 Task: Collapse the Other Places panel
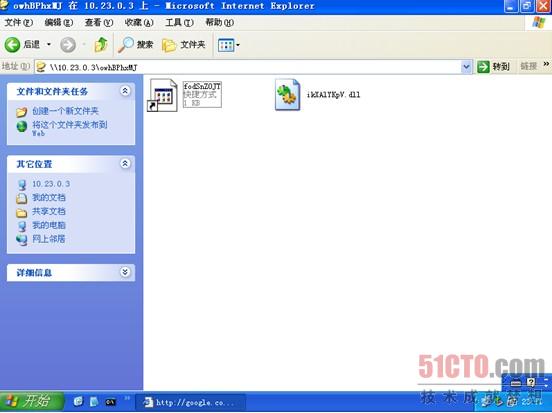125,163
